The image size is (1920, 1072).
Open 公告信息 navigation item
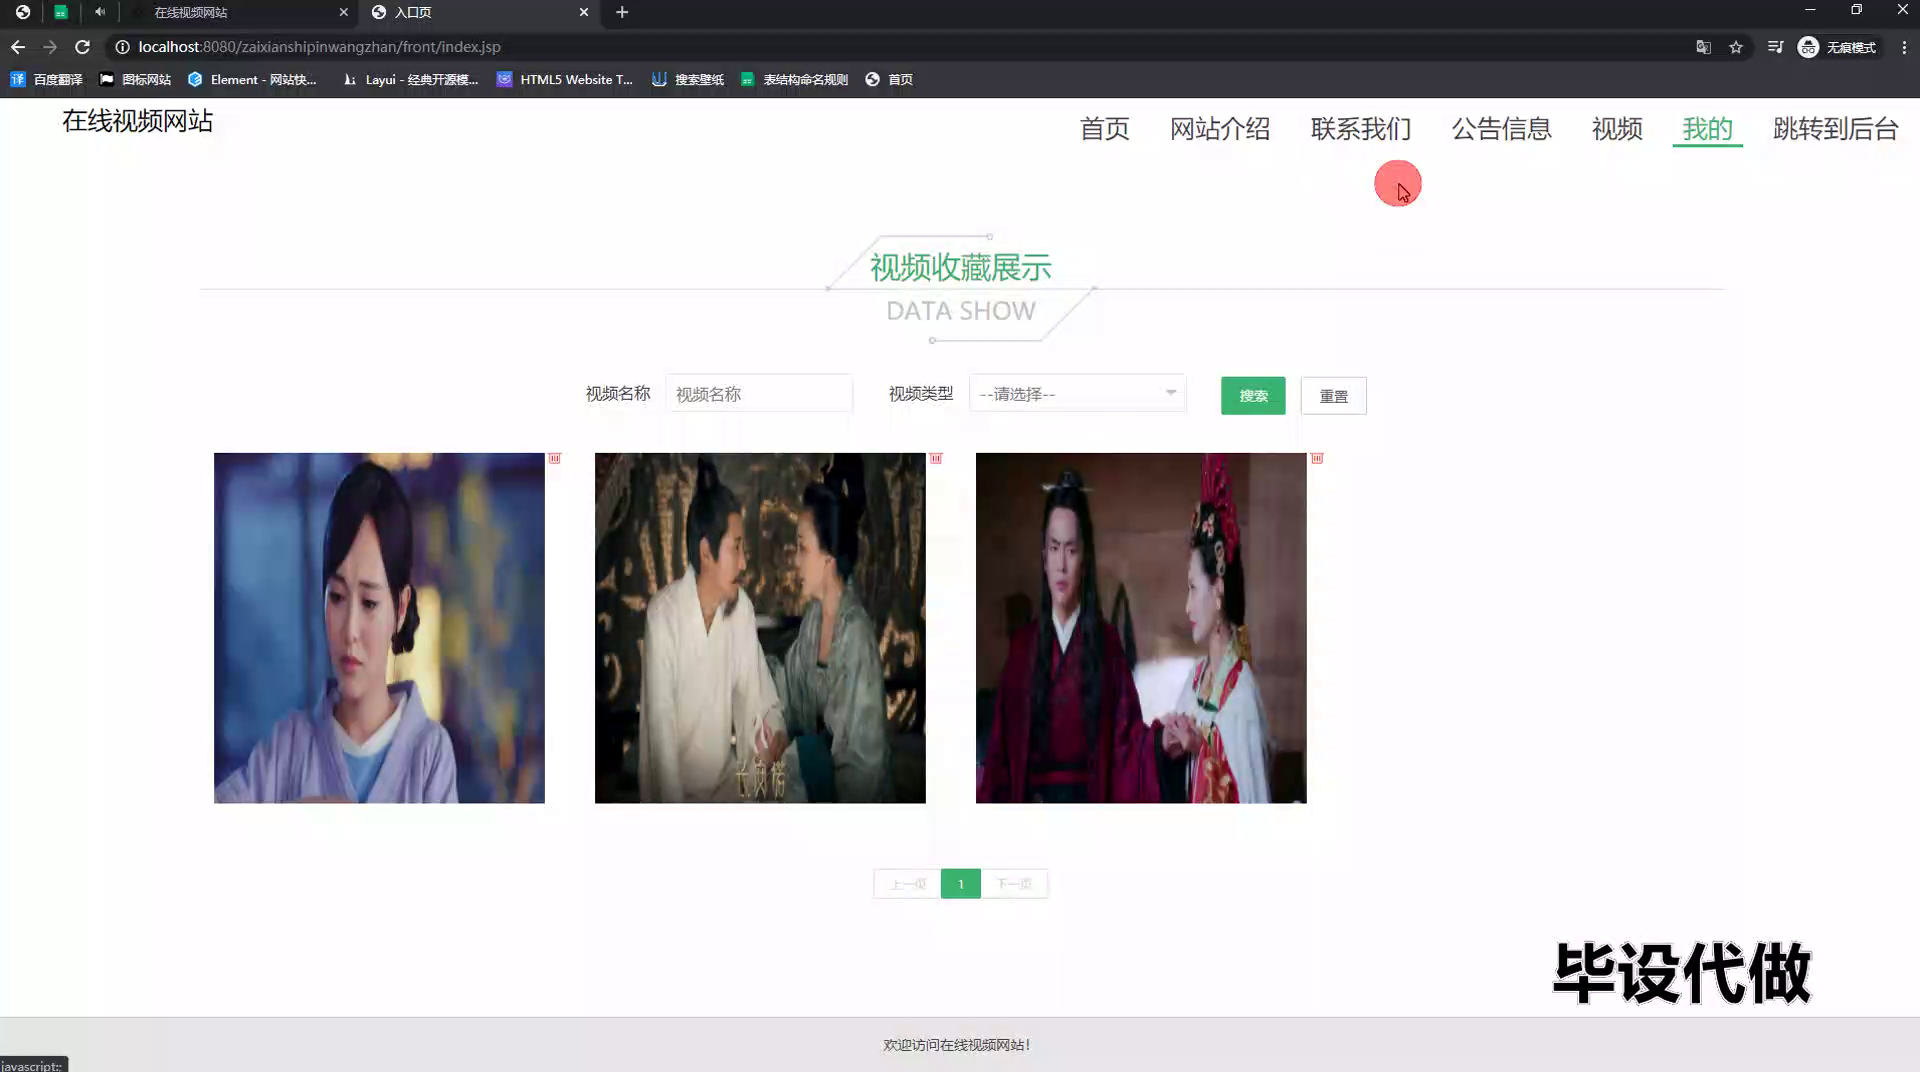1501,129
